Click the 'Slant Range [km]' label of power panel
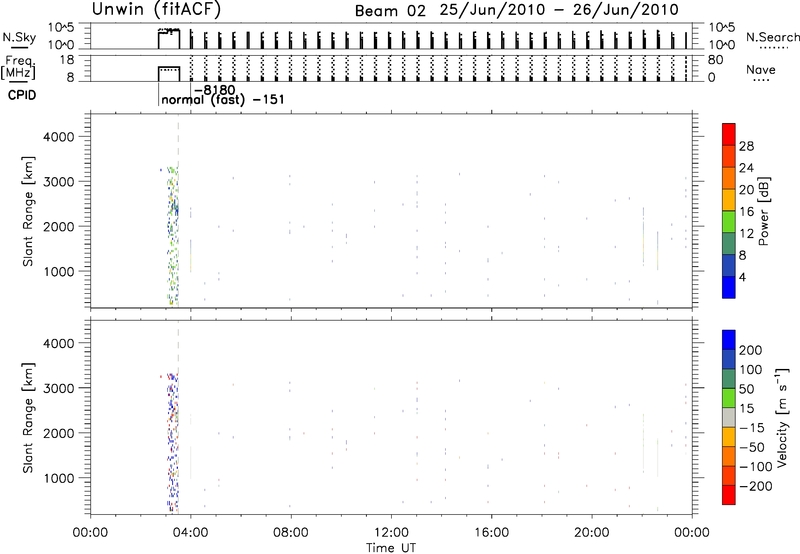The height and width of the screenshot is (554, 800). (x=28, y=211)
